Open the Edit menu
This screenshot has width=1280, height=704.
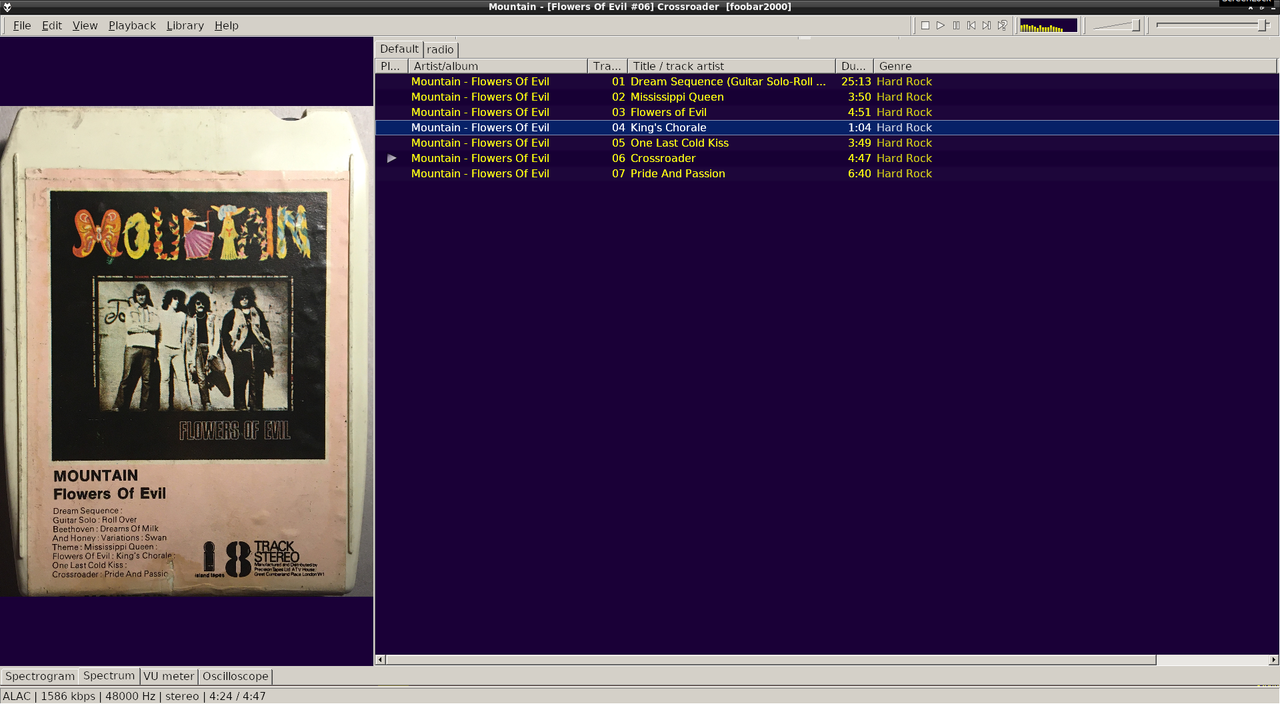(52, 25)
